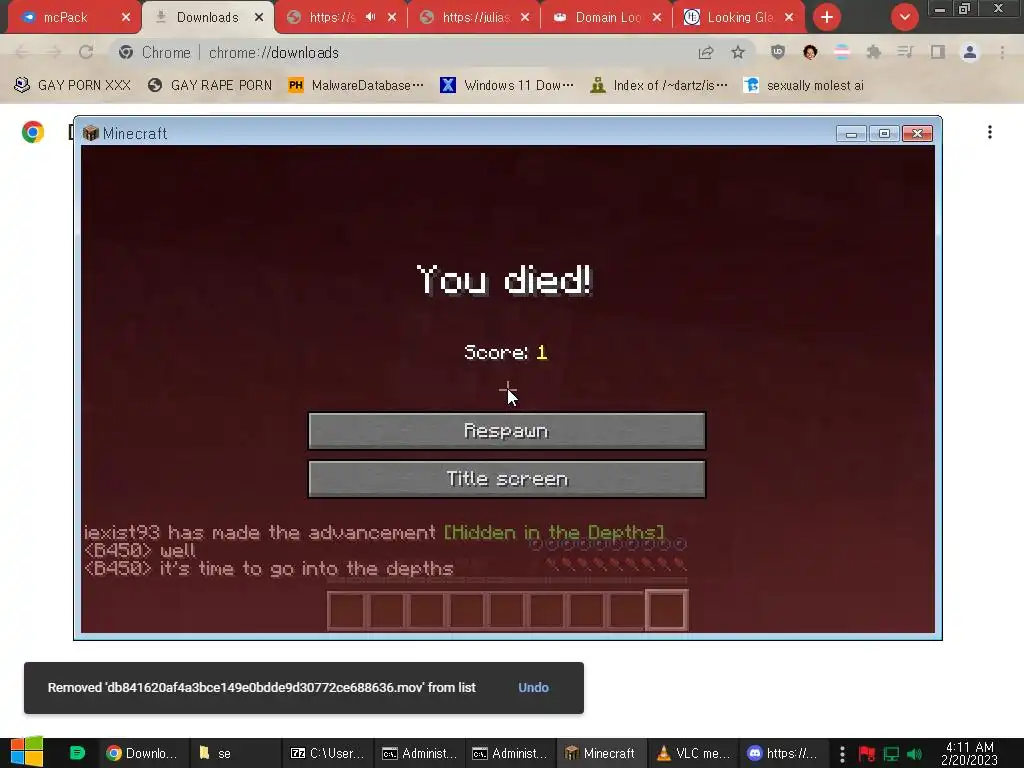Open the Domain Loo browser tab
The width and height of the screenshot is (1024, 768).
pyautogui.click(x=608, y=17)
